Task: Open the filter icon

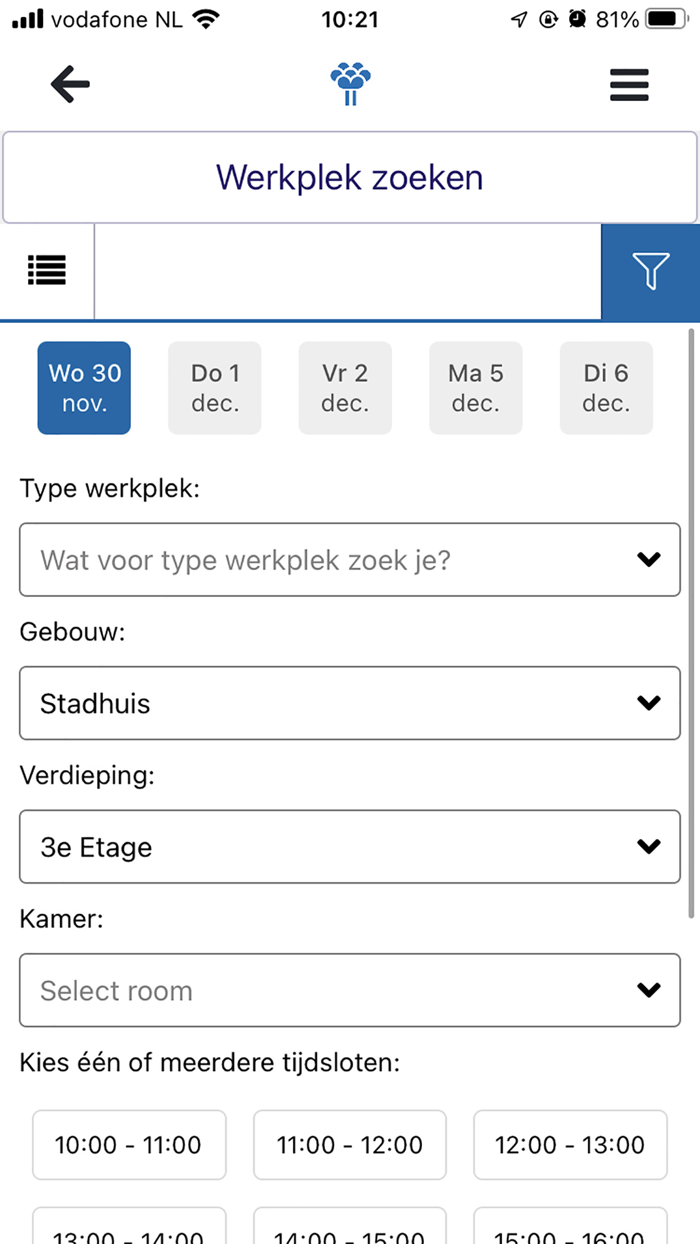Action: pos(651,270)
